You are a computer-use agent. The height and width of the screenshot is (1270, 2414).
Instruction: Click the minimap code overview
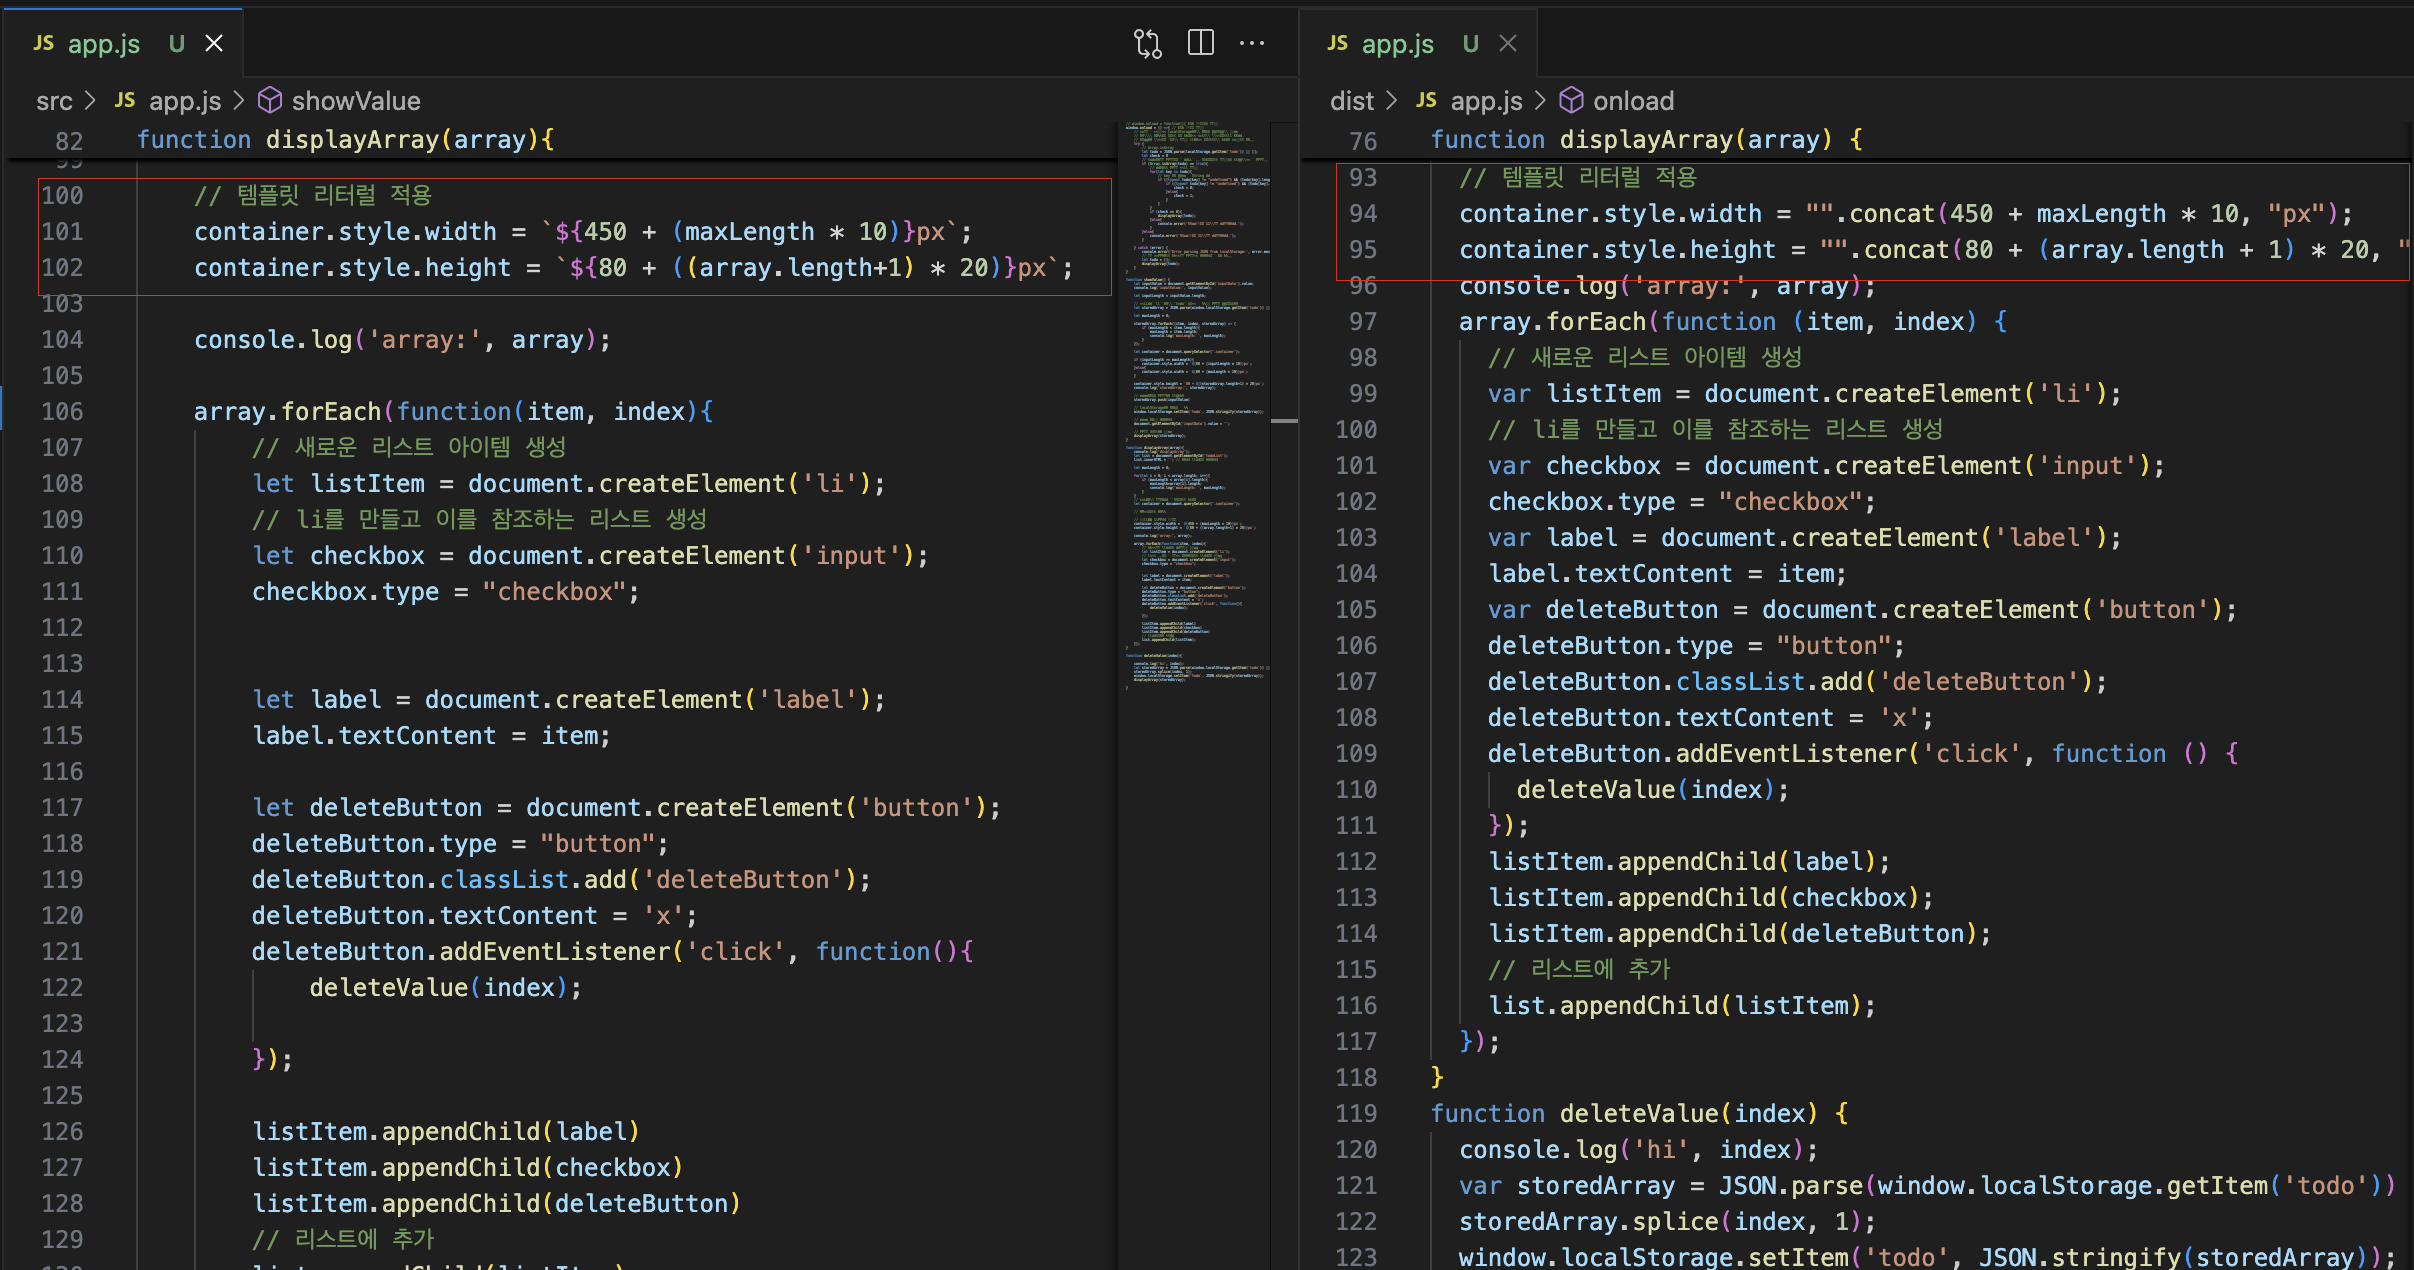[1195, 400]
